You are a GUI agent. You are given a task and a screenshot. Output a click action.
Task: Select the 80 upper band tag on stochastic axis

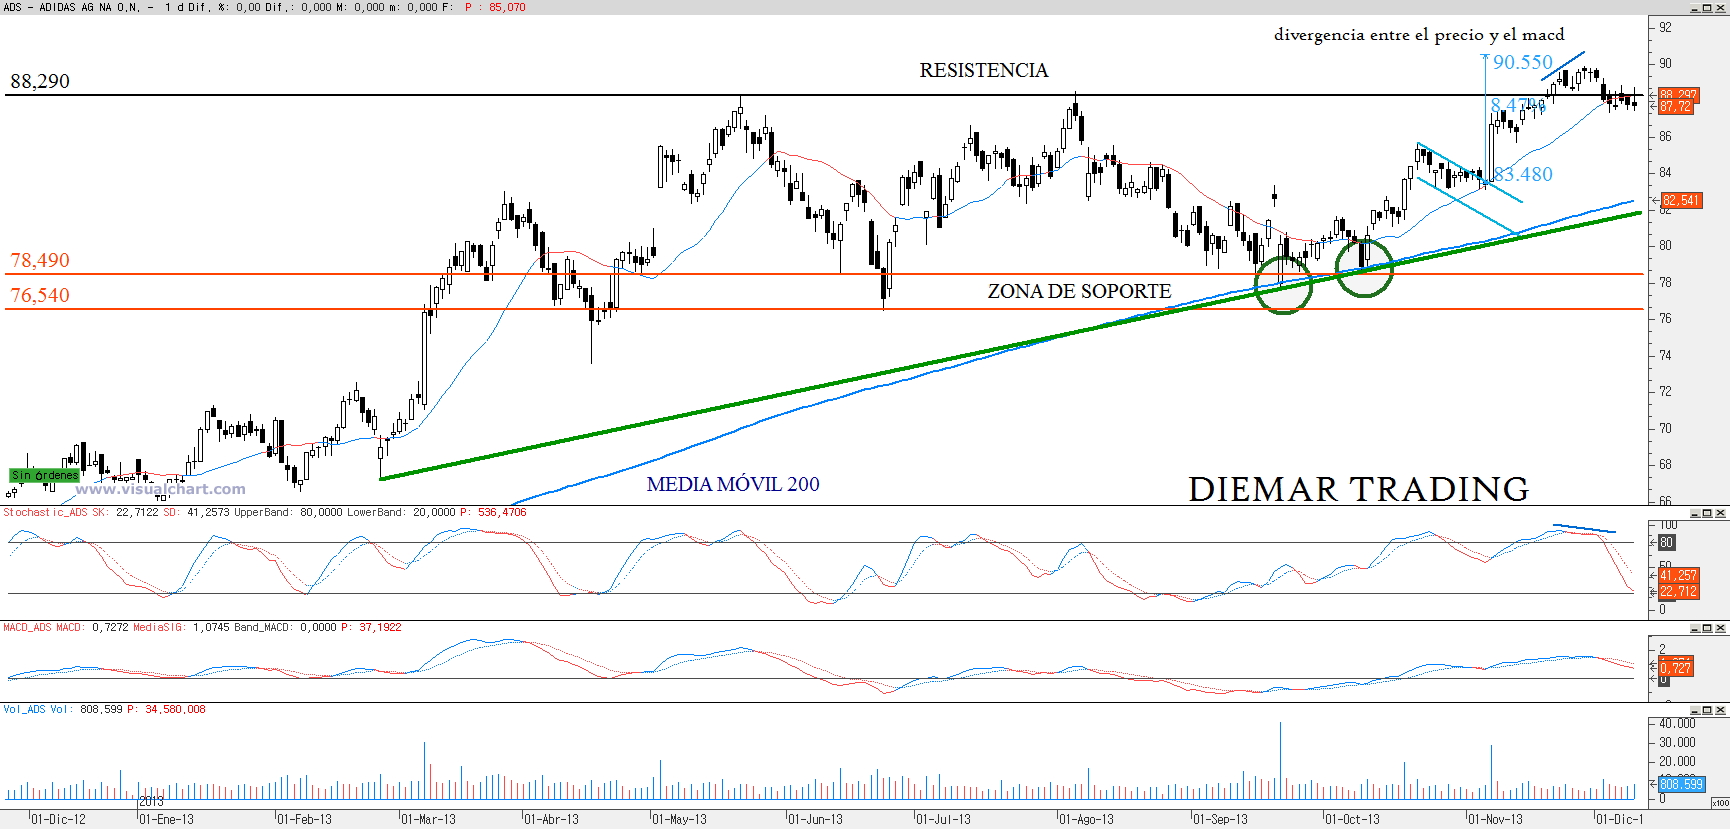point(1666,543)
